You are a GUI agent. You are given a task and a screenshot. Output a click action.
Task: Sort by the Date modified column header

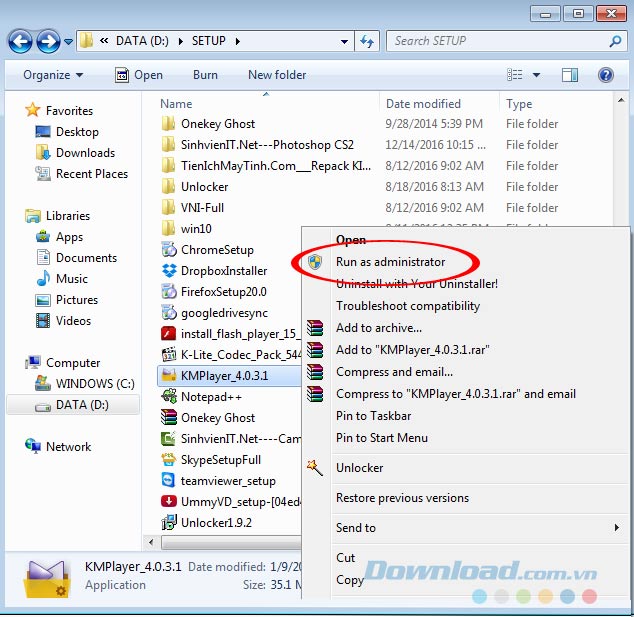tap(423, 104)
